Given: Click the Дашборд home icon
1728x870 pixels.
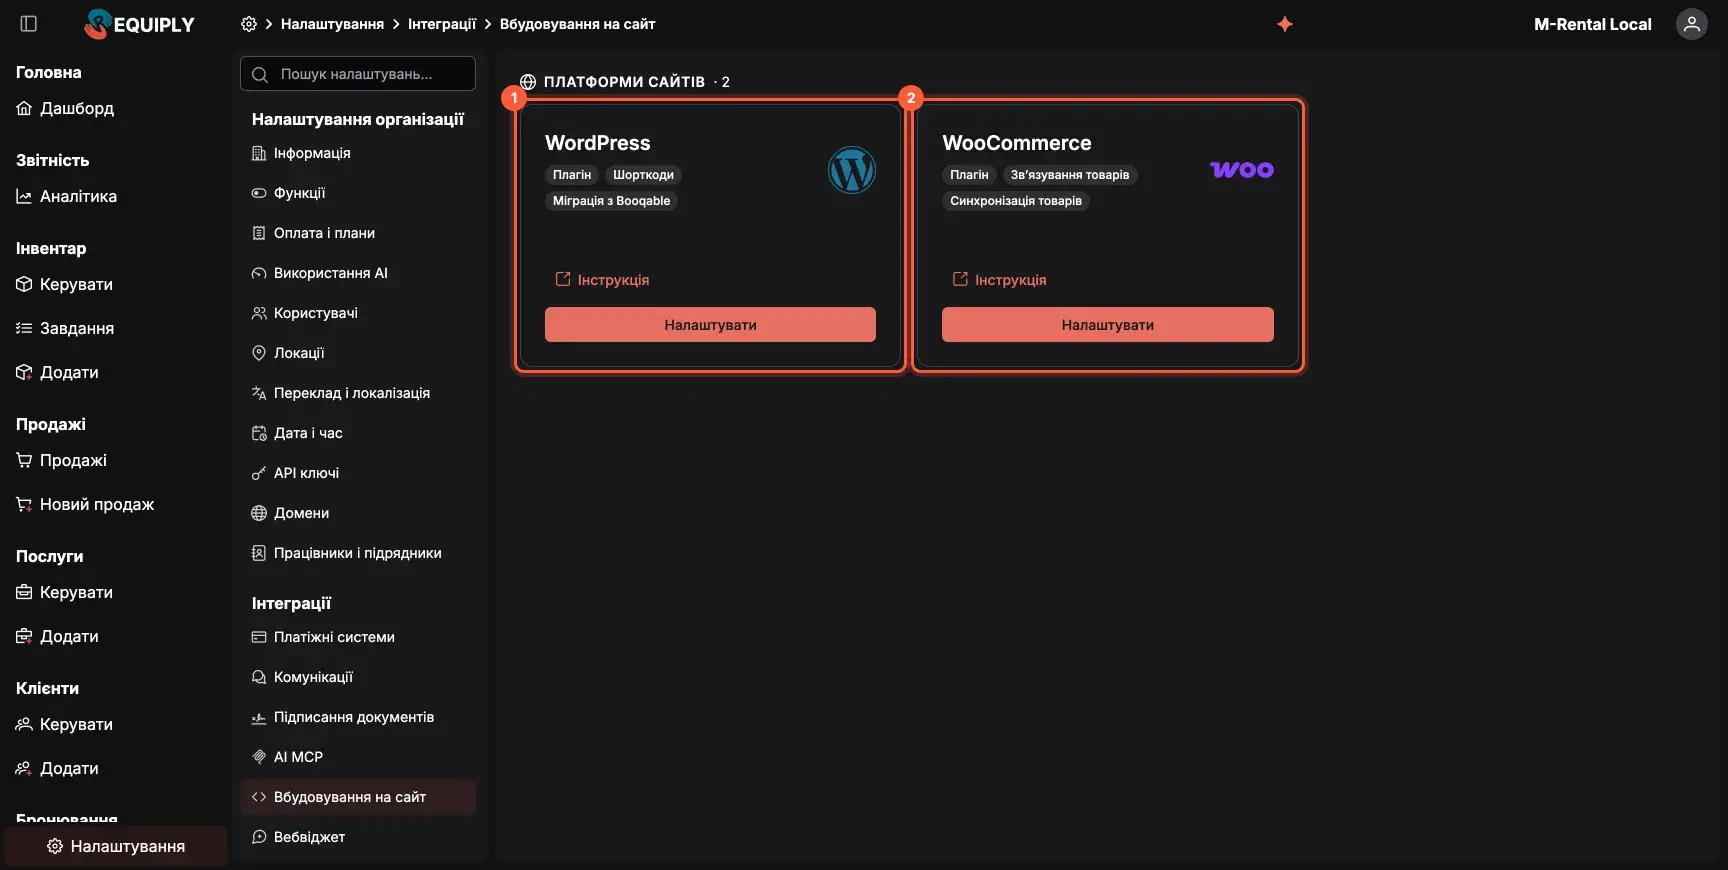Looking at the screenshot, I should tap(24, 108).
